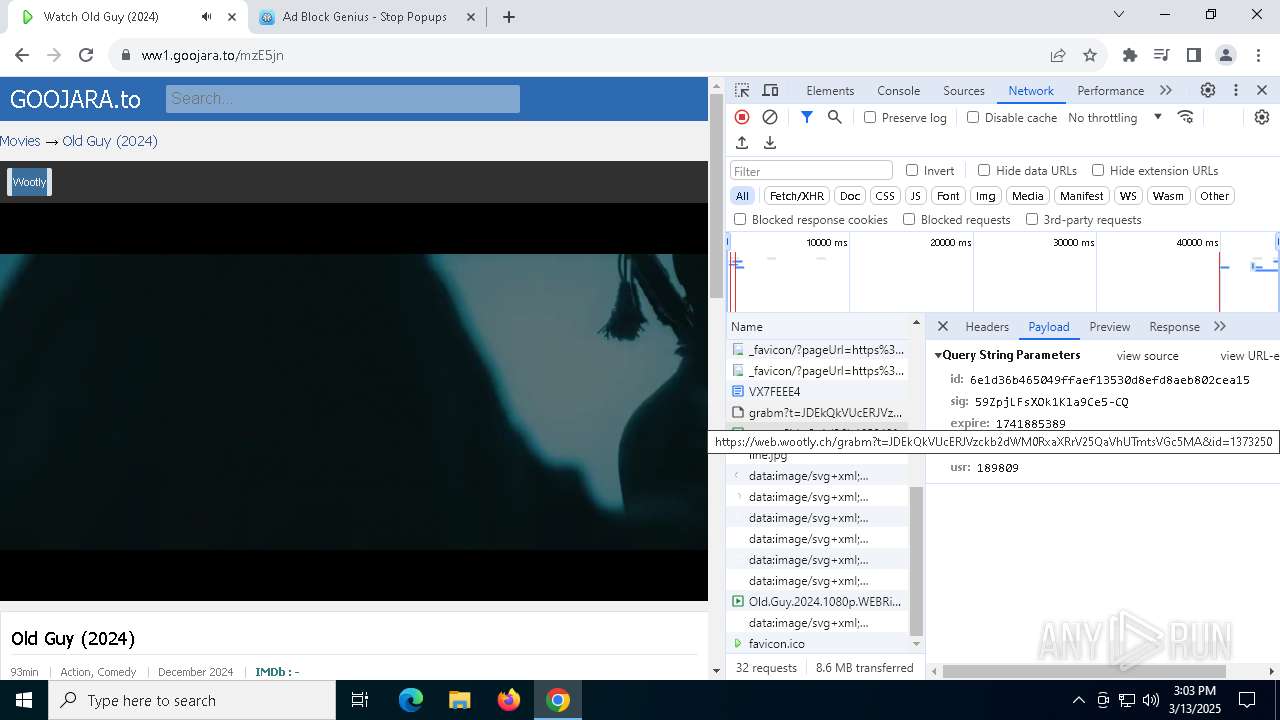
Task: Enable Preserve log checkbox
Action: tap(870, 117)
